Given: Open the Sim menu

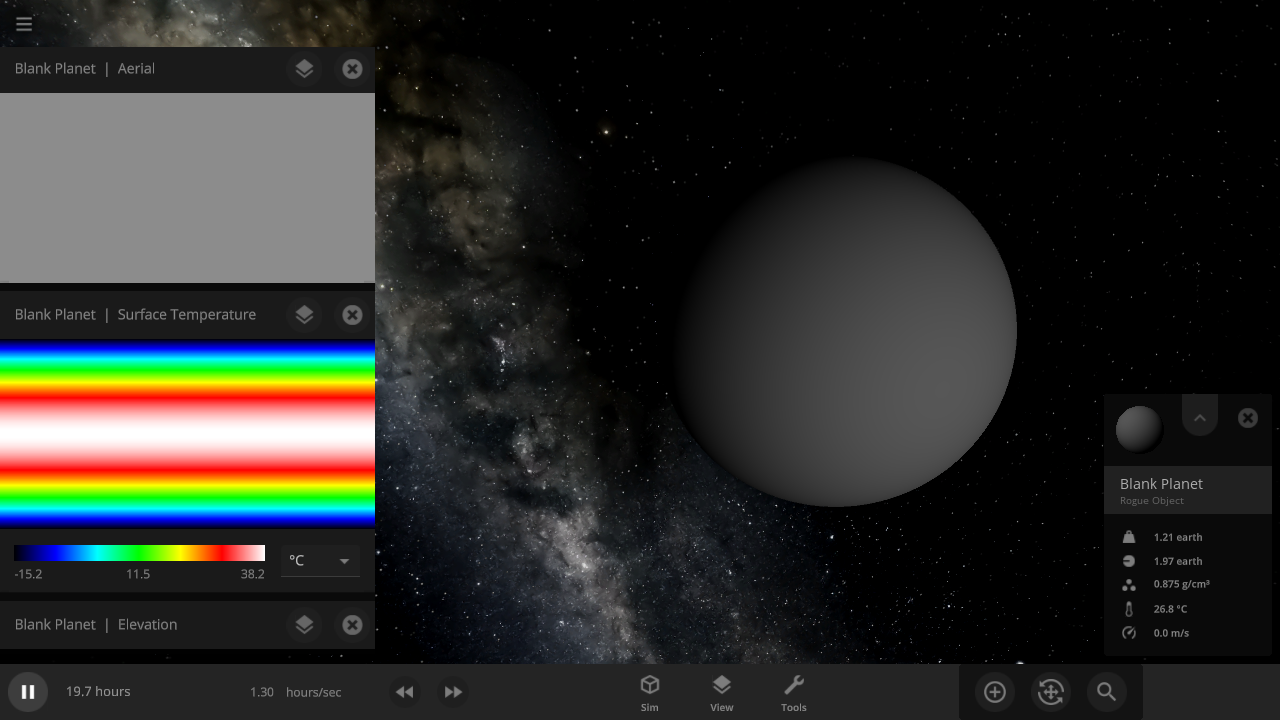Looking at the screenshot, I should click(650, 692).
